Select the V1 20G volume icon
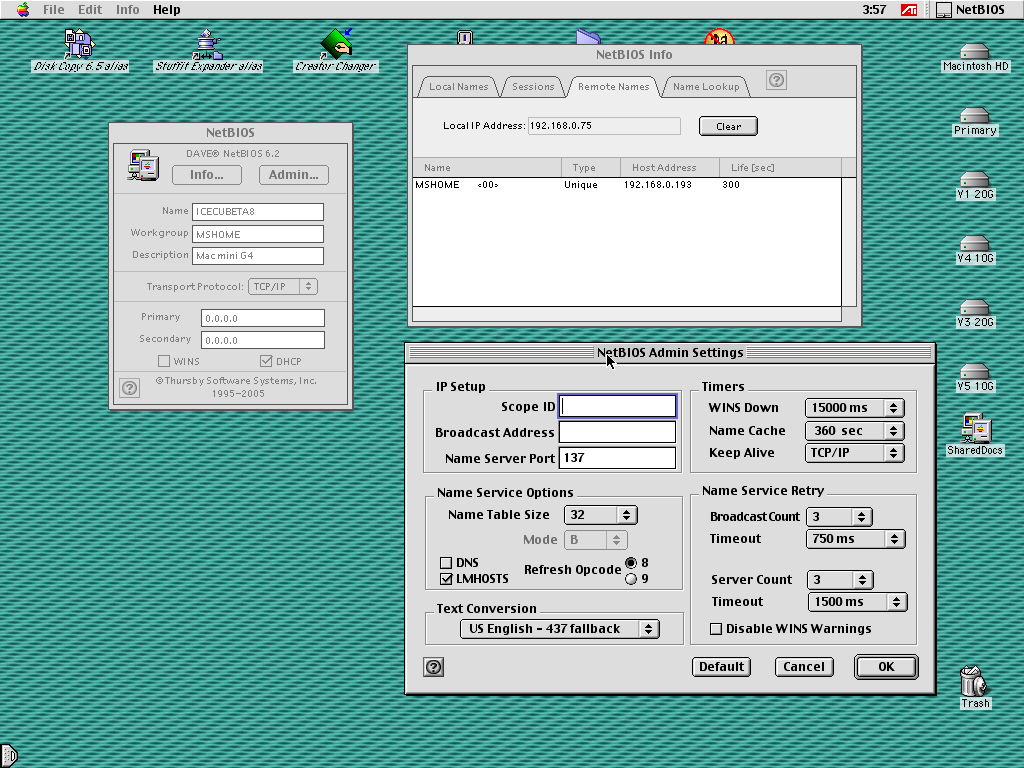This screenshot has width=1024, height=768. tap(975, 179)
